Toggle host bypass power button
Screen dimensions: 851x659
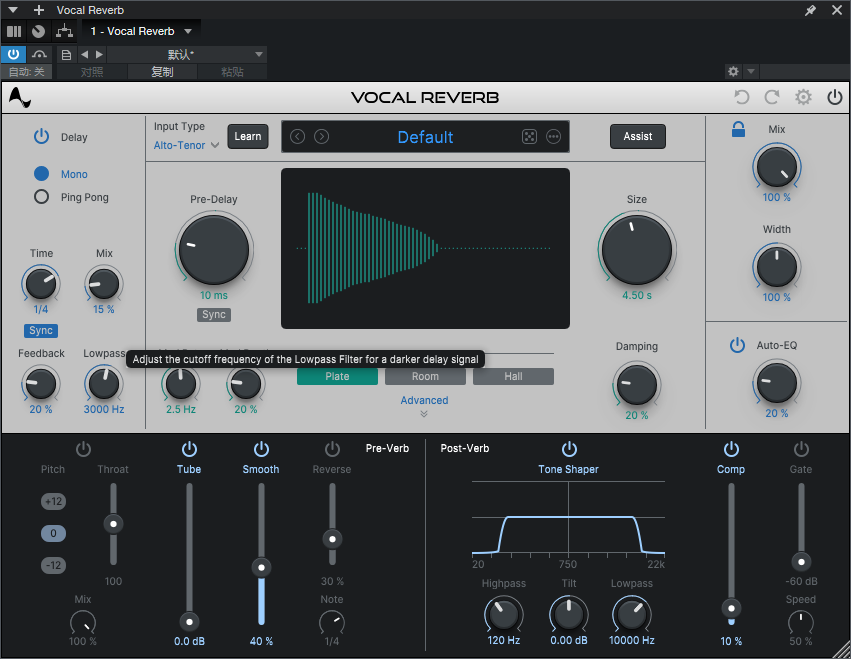(x=14, y=54)
